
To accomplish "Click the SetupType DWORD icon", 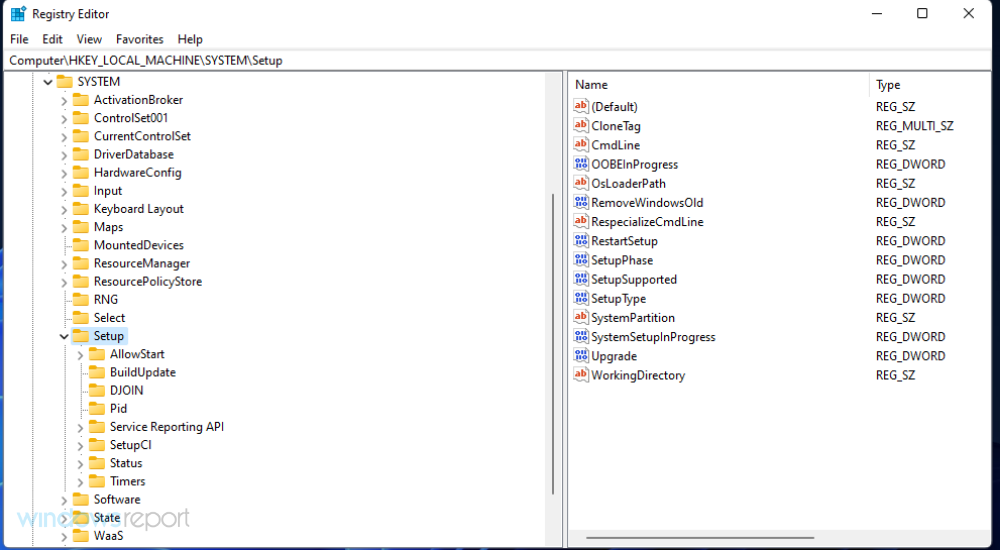I will pos(581,298).
